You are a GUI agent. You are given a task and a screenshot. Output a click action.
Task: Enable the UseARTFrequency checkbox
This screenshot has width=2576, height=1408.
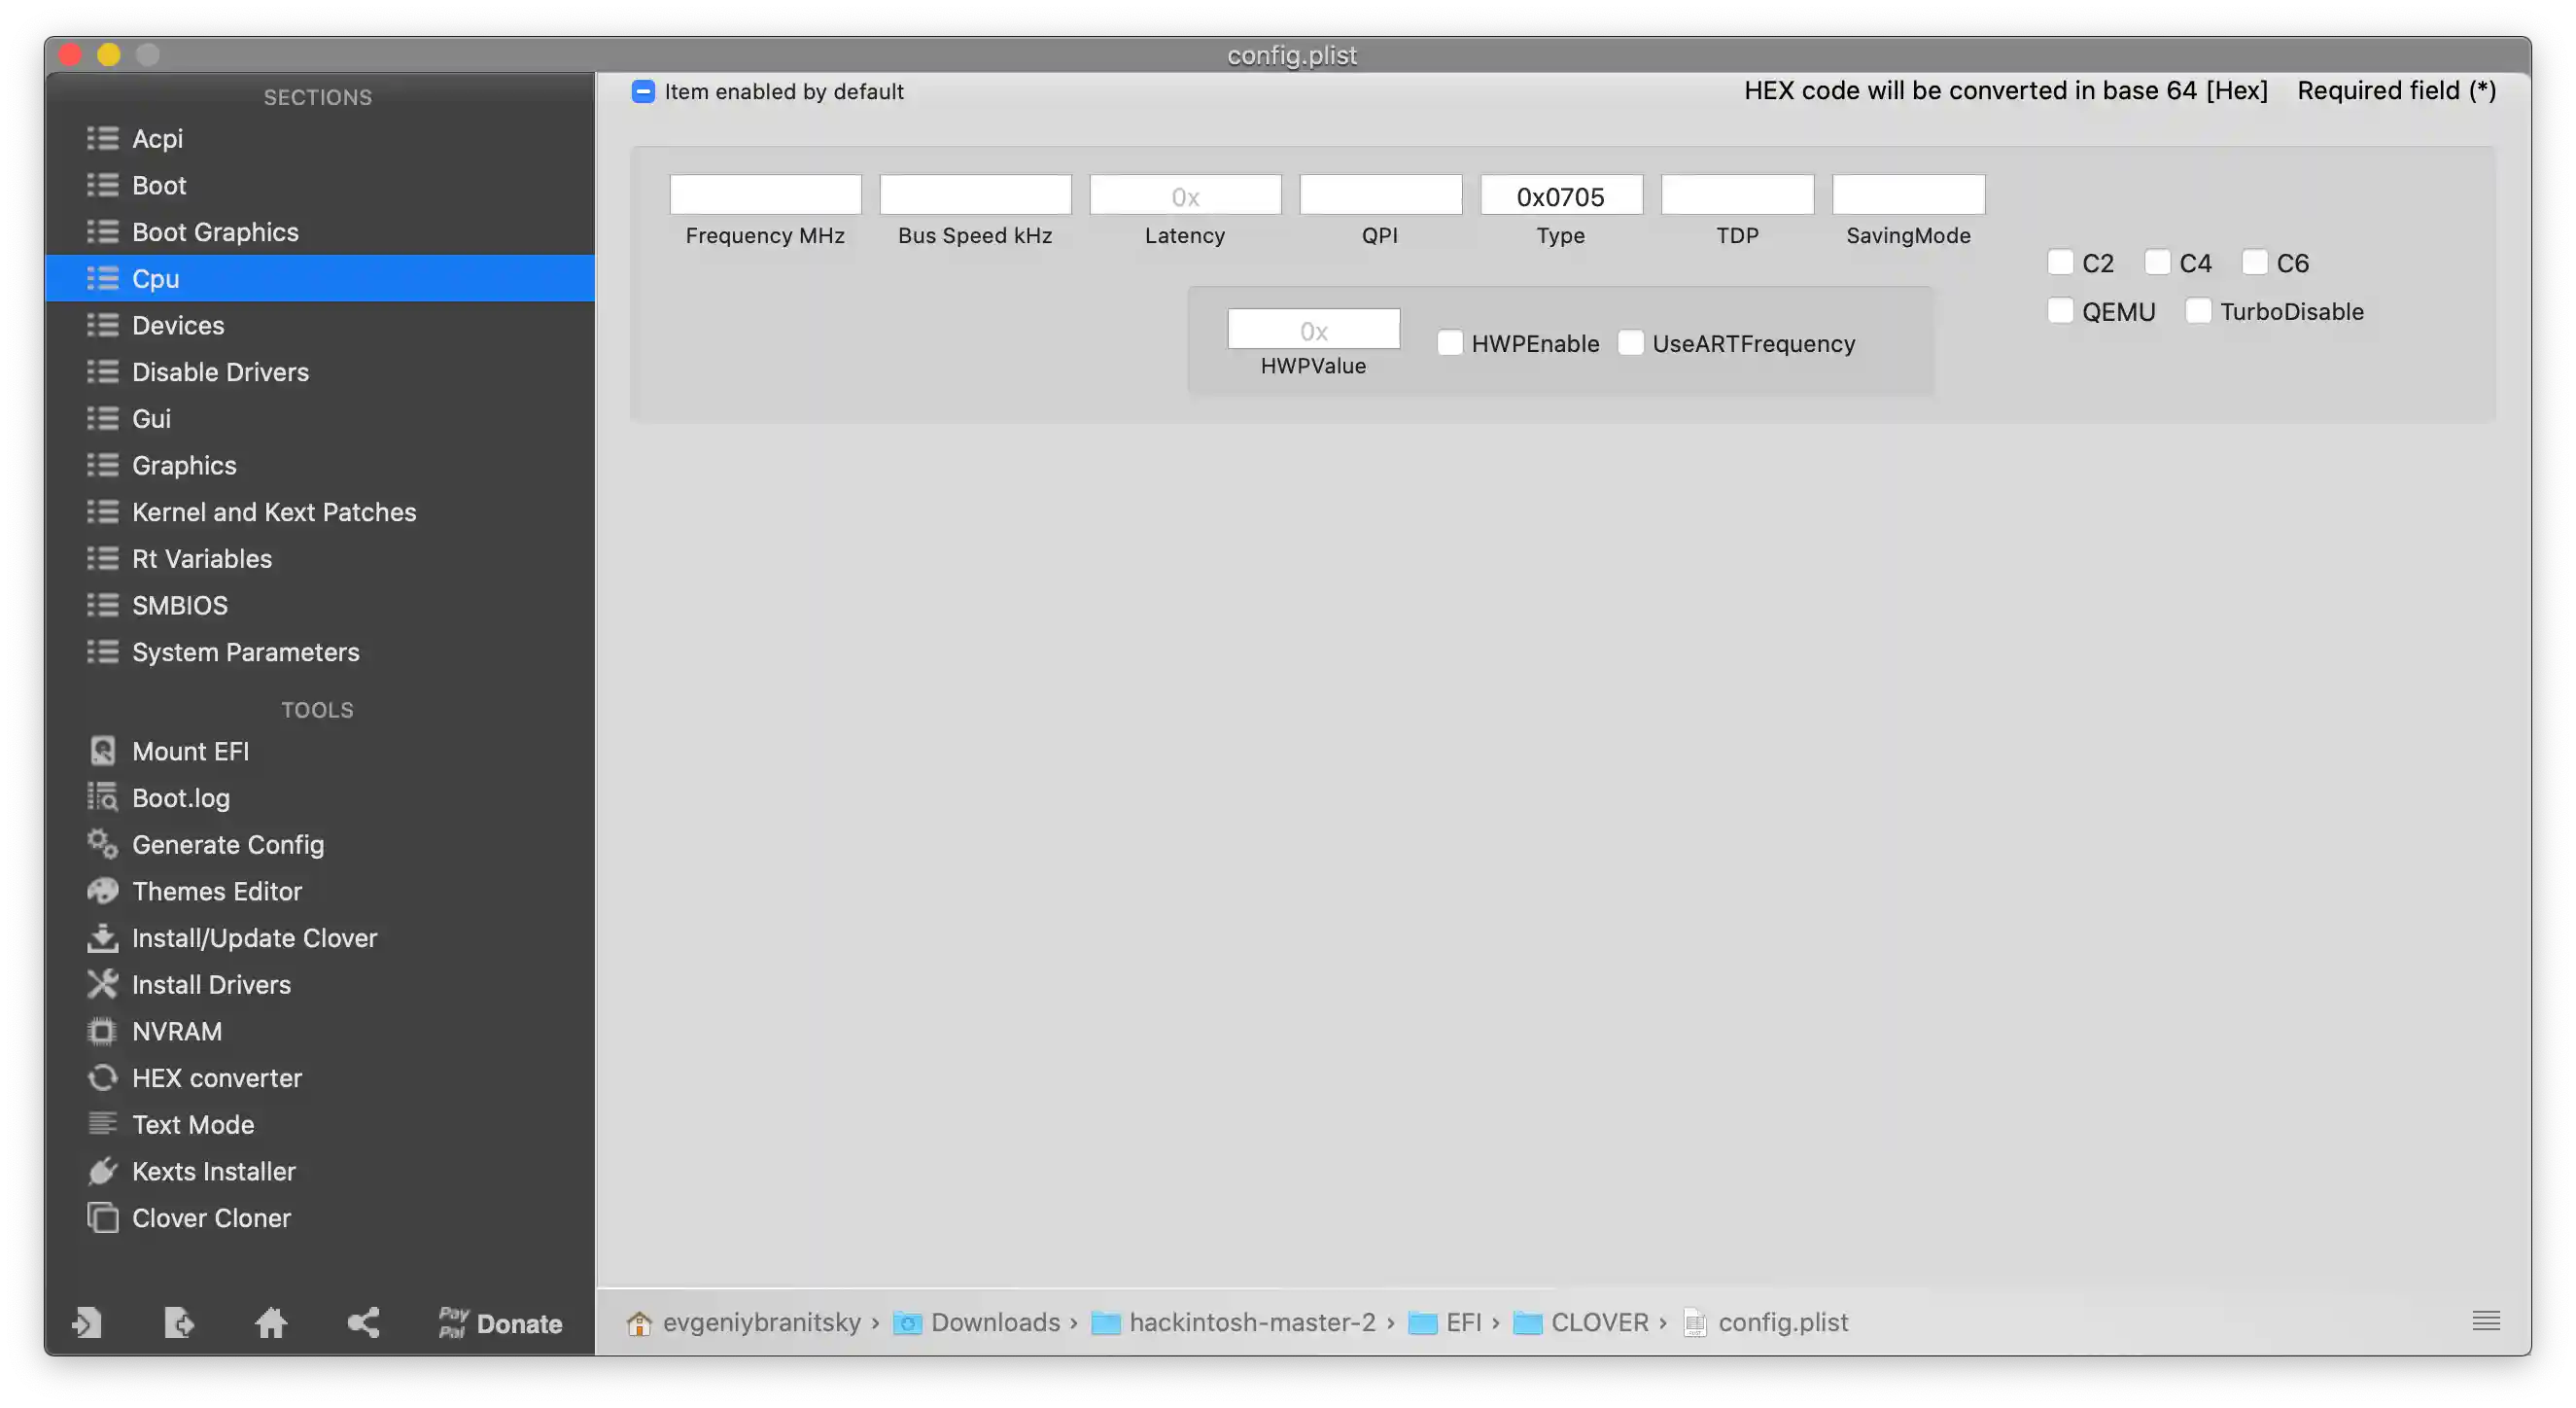(x=1630, y=343)
